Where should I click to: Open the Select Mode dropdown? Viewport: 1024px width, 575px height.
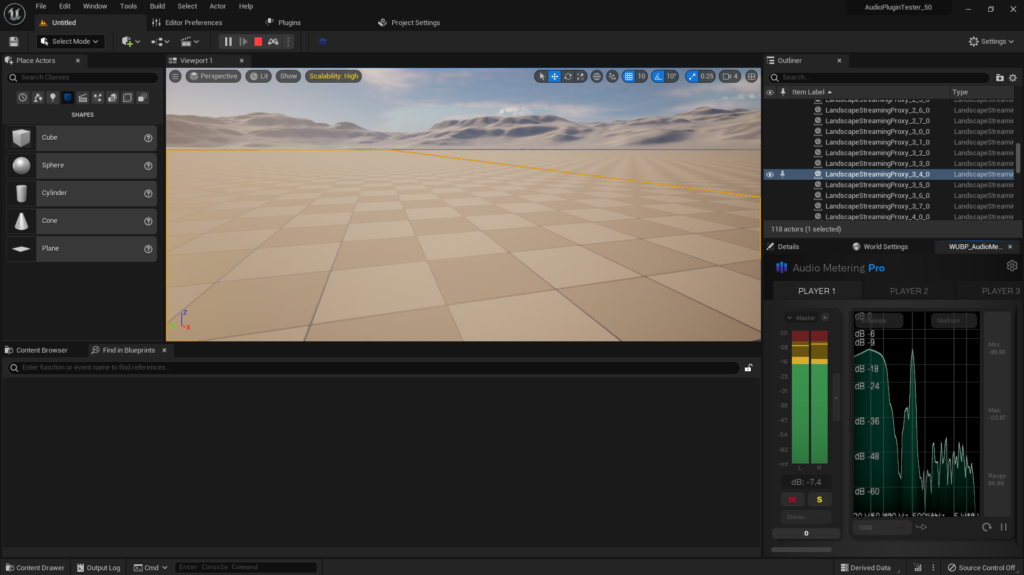[x=71, y=41]
